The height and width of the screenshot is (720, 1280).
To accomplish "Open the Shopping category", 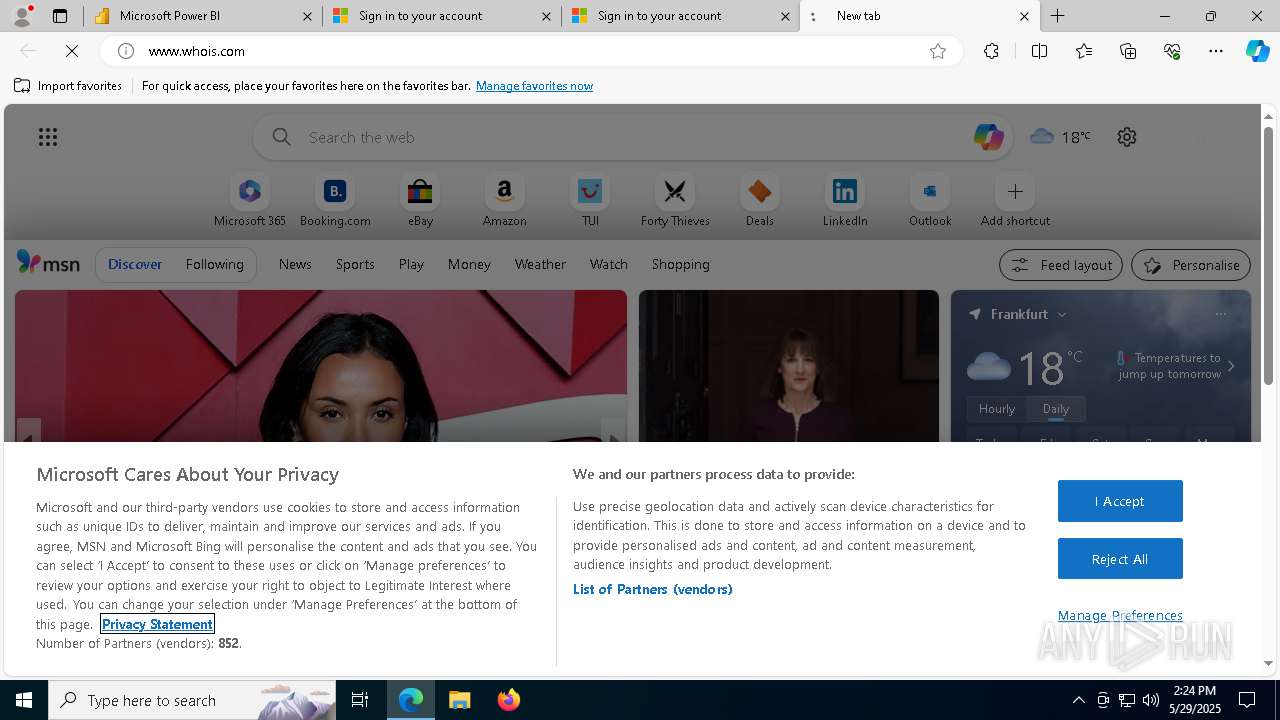I will (681, 264).
